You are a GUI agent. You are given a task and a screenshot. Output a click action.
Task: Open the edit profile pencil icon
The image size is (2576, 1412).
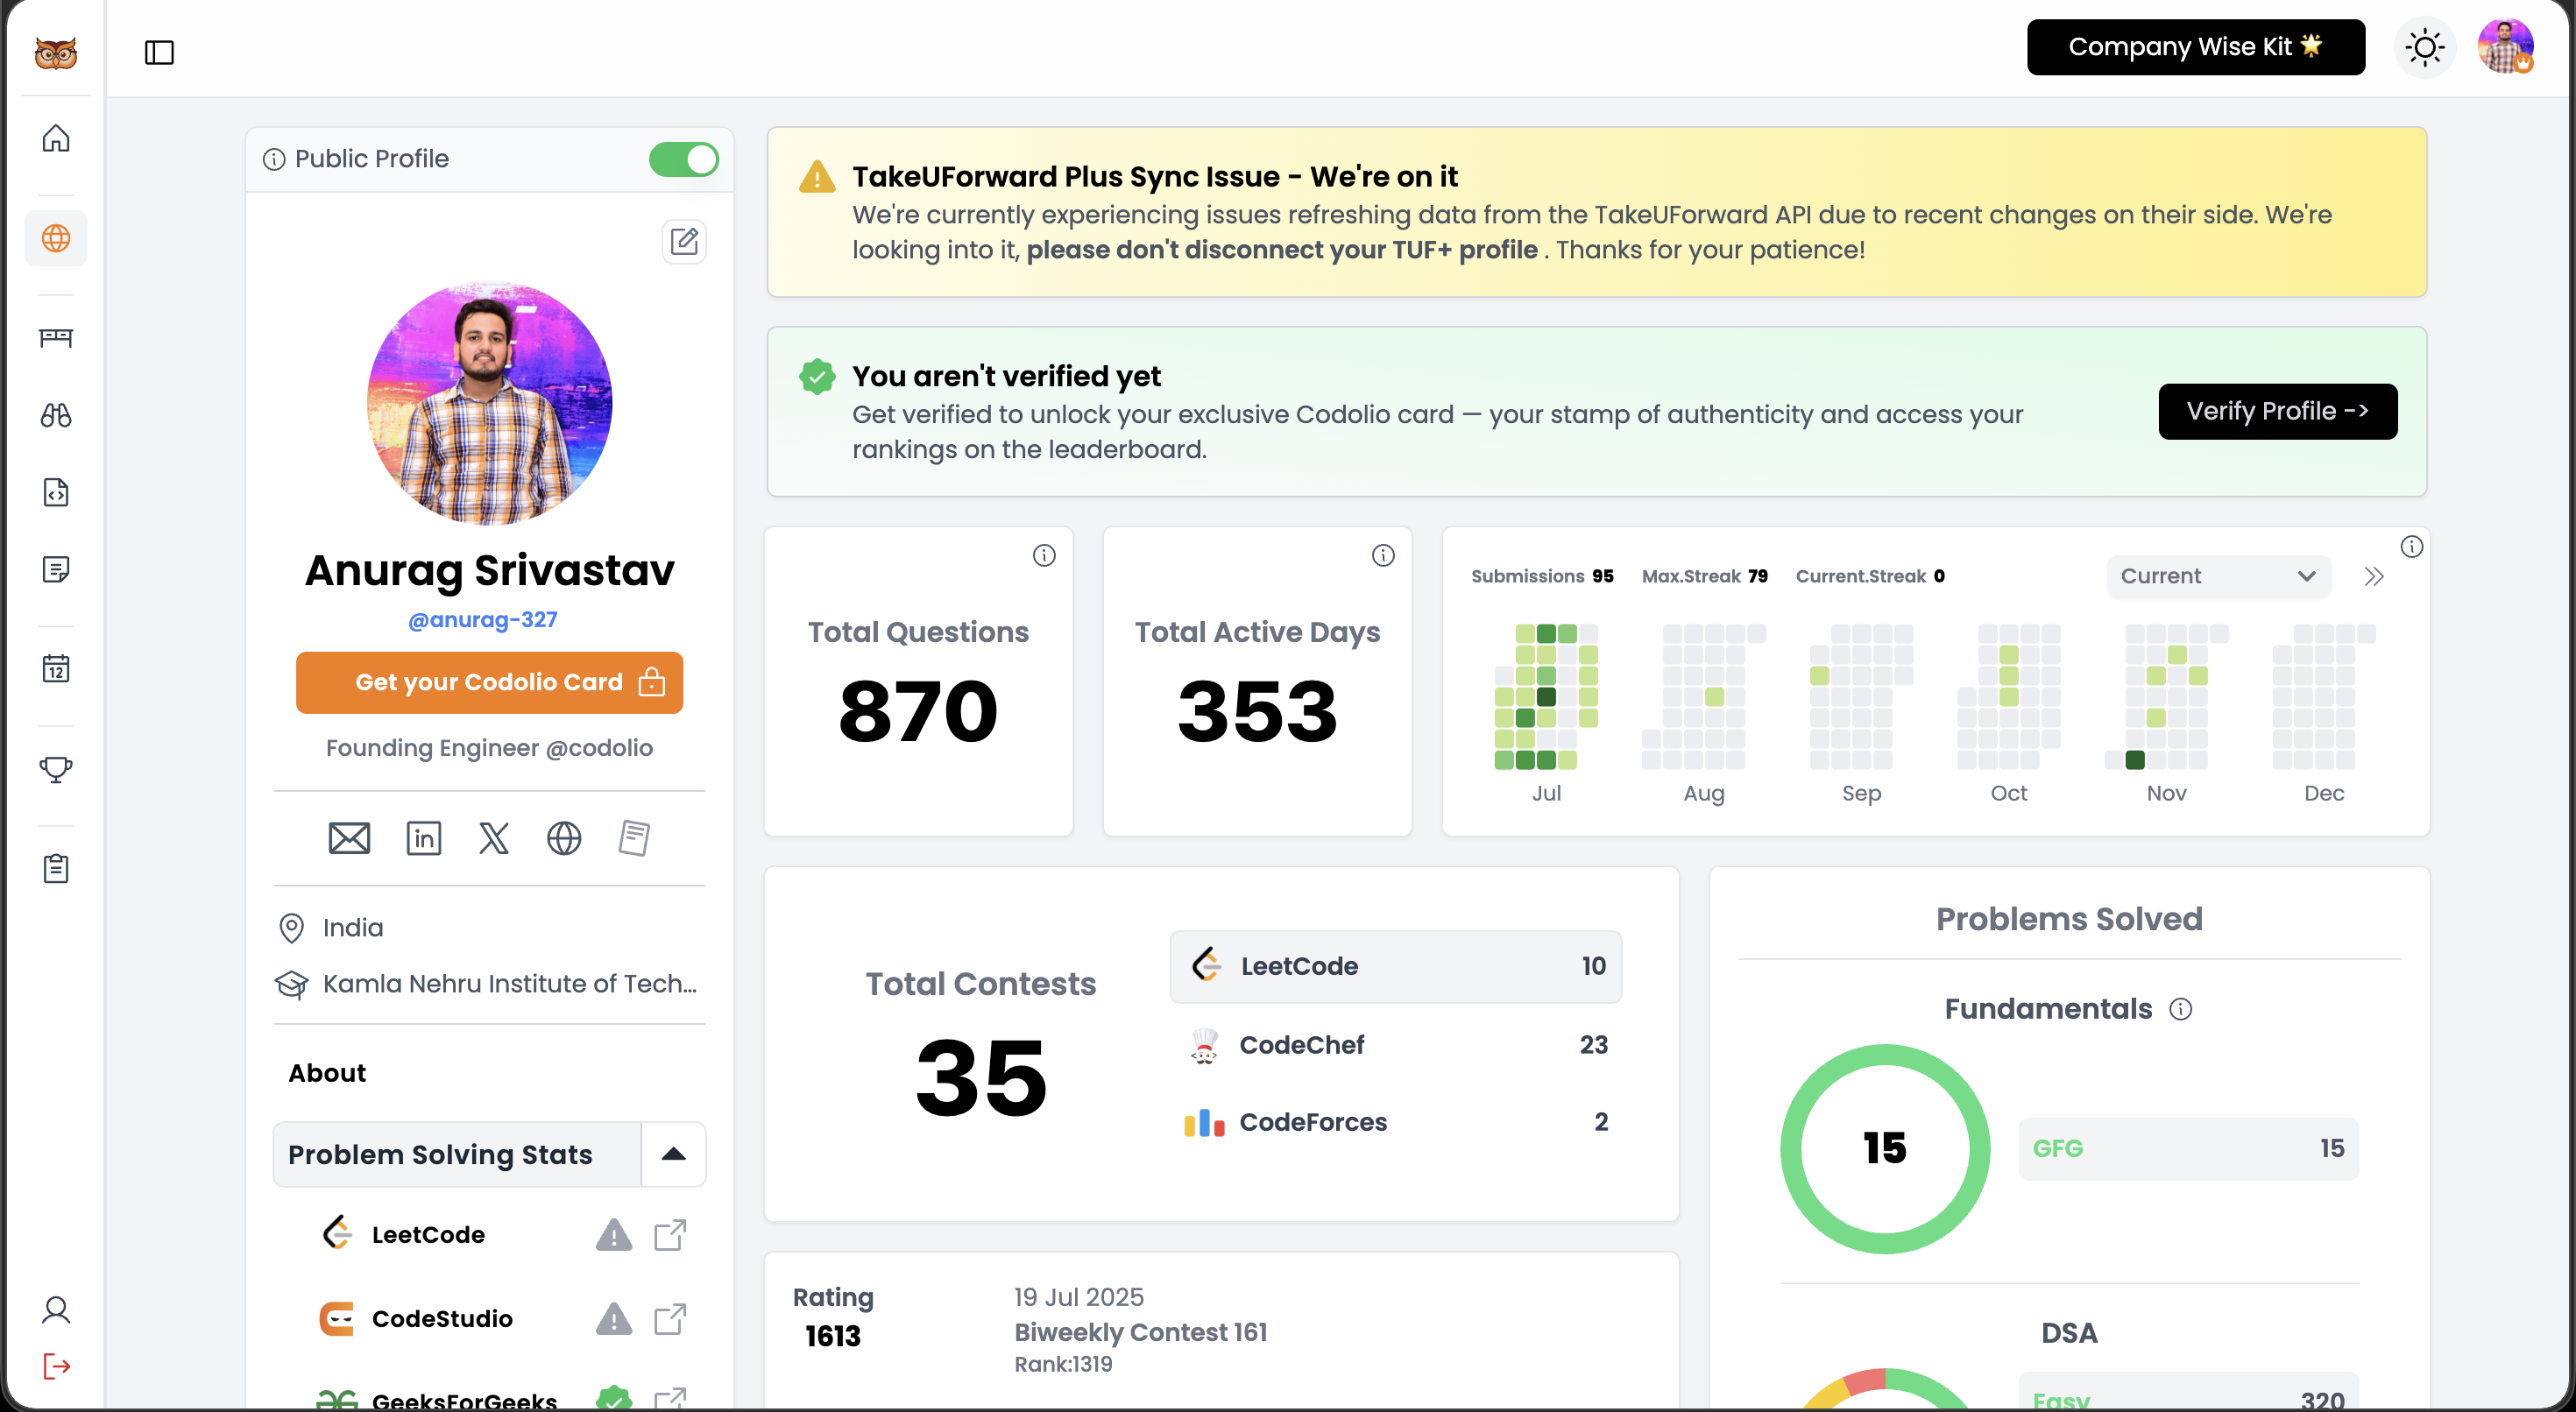pyautogui.click(x=684, y=241)
